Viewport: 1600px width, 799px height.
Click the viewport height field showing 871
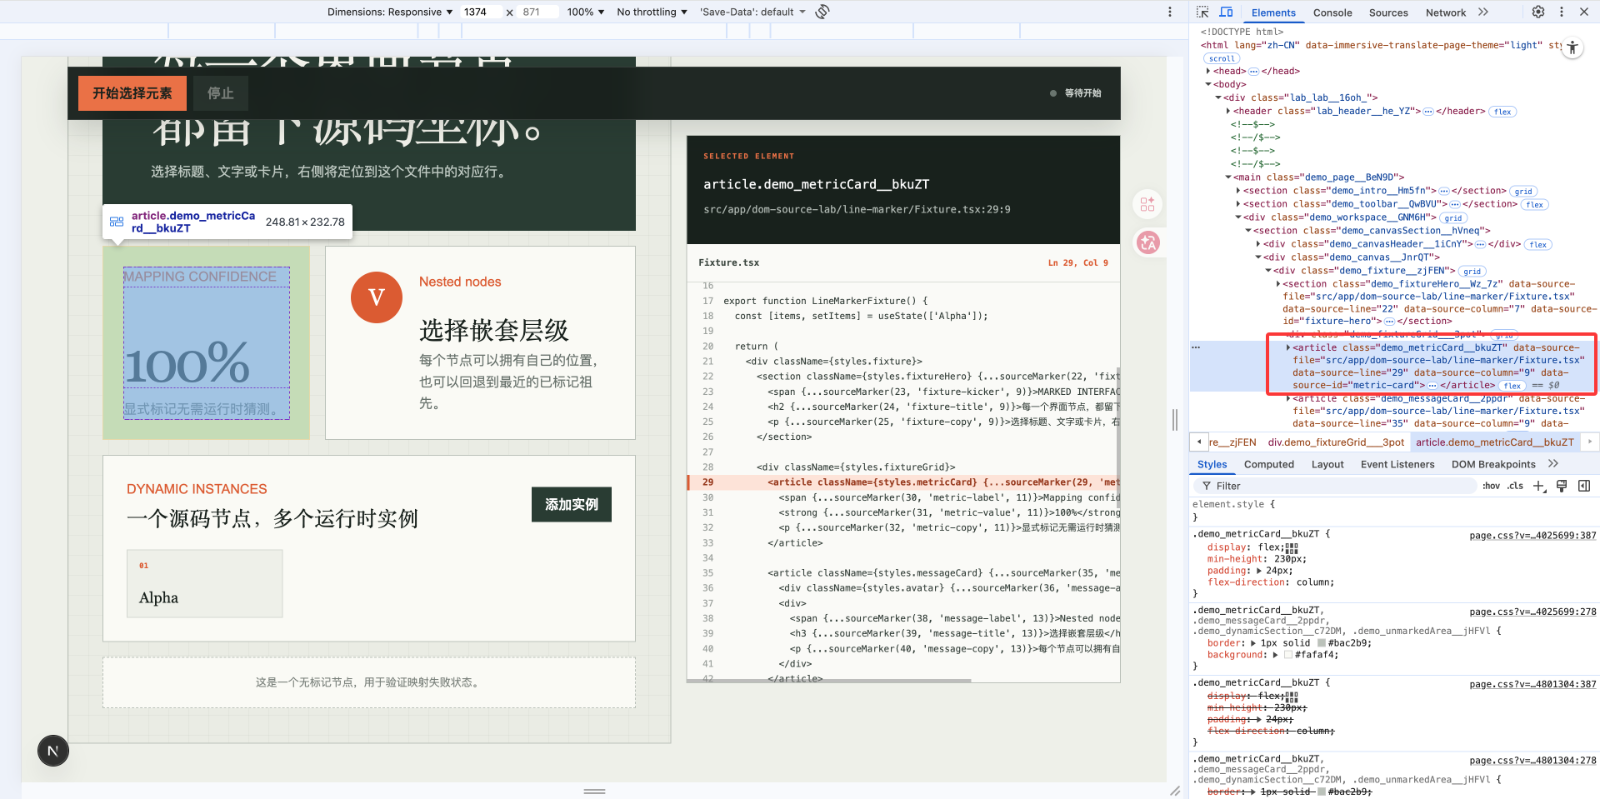tap(537, 12)
